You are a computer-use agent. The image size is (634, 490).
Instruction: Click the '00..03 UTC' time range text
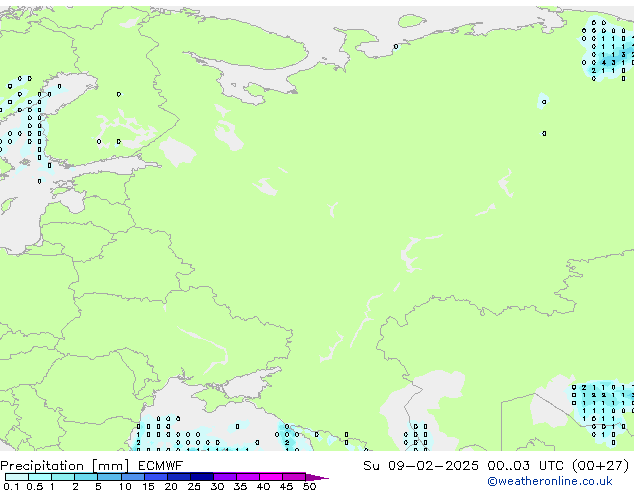pos(526,466)
